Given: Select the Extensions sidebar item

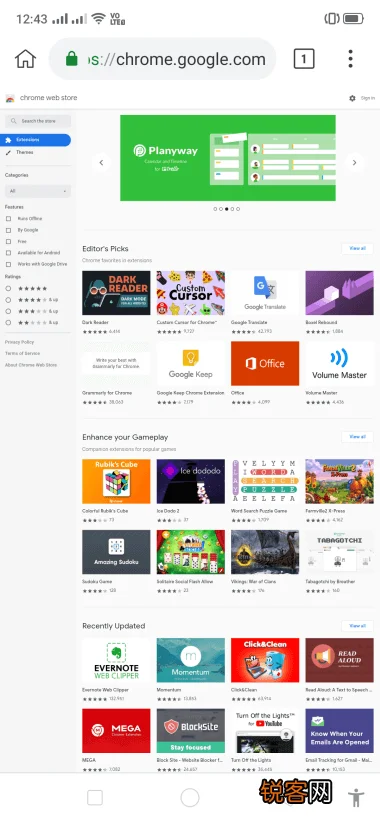Looking at the screenshot, I should [35, 140].
